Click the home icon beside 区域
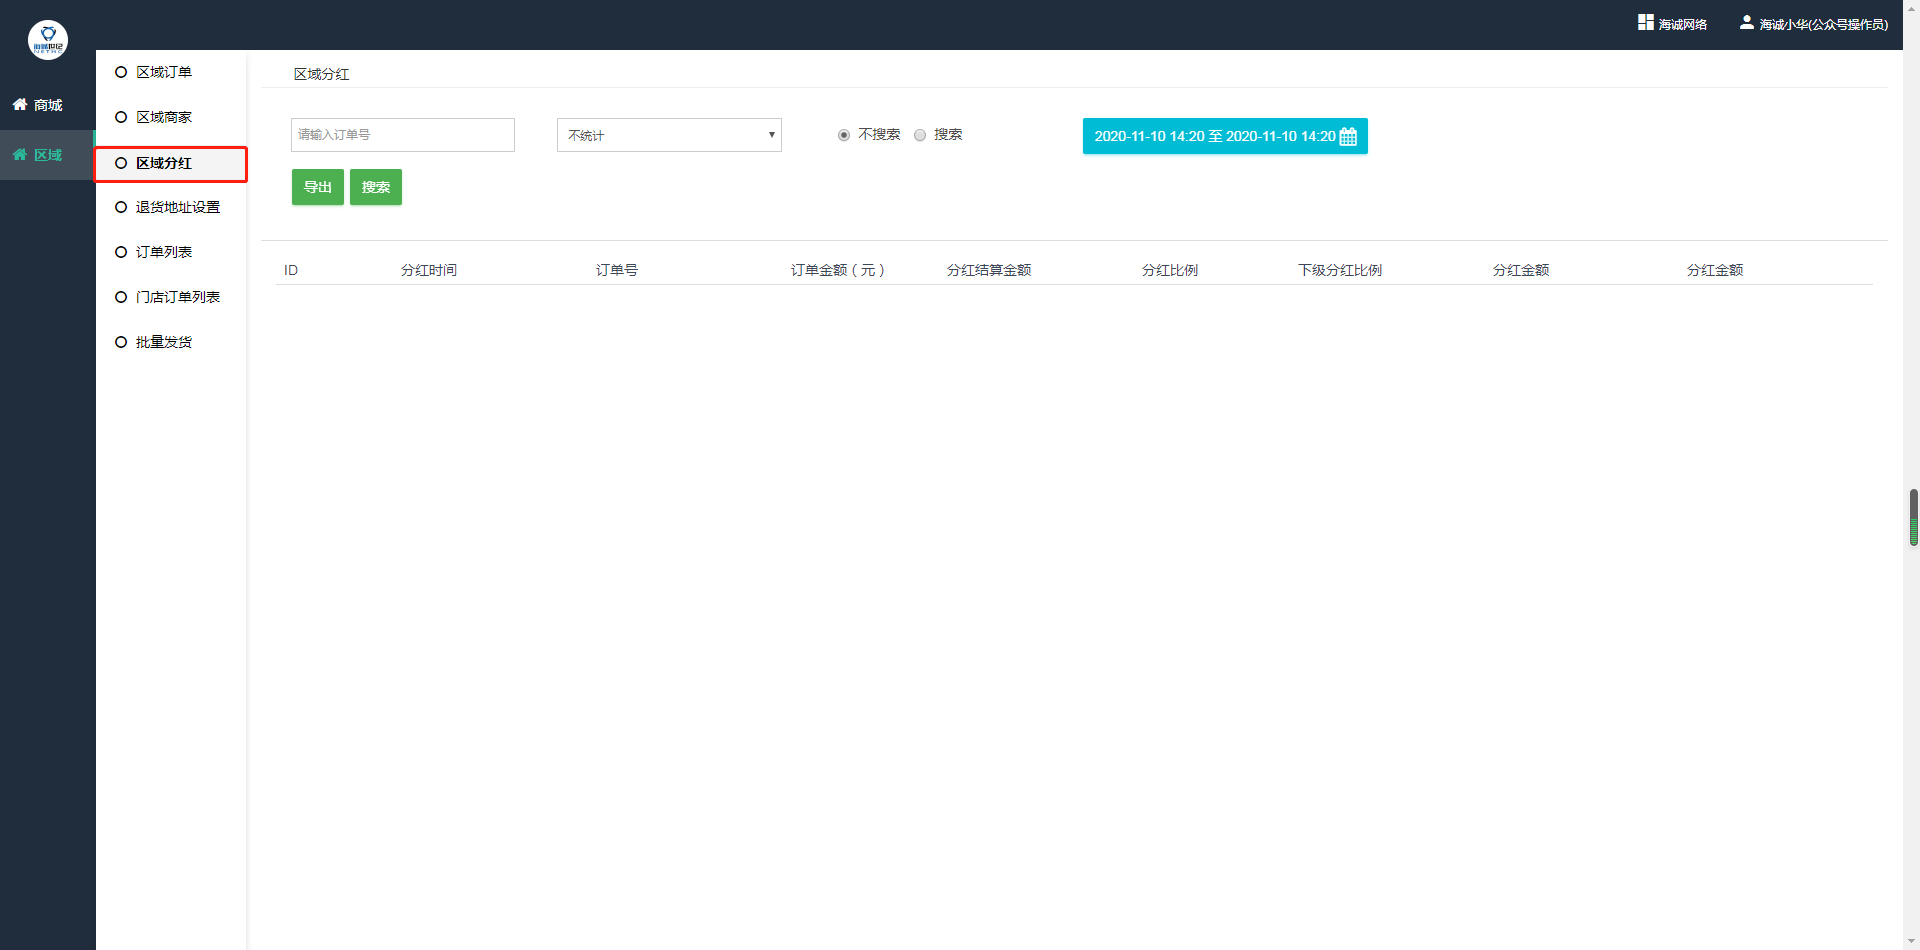The width and height of the screenshot is (1920, 950). [20, 154]
